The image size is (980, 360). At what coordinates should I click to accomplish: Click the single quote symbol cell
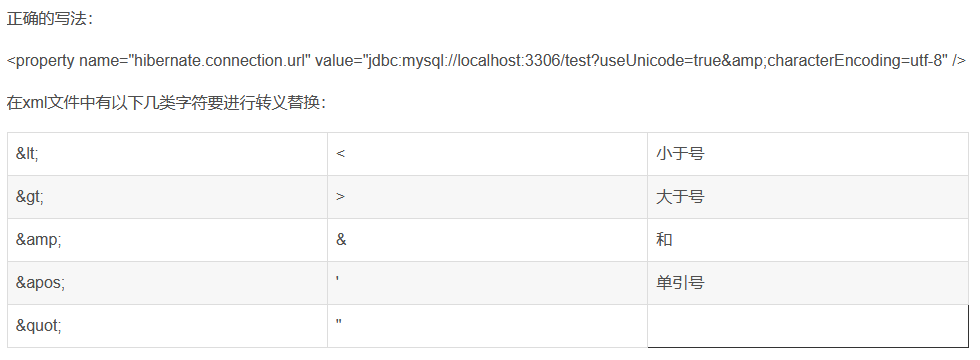tap(488, 283)
